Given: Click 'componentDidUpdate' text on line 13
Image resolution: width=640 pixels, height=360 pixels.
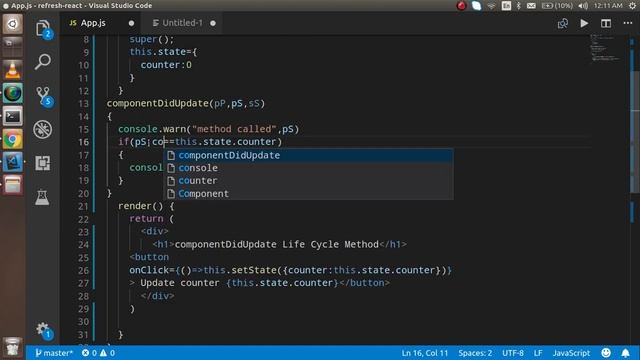Looking at the screenshot, I should pyautogui.click(x=158, y=103).
